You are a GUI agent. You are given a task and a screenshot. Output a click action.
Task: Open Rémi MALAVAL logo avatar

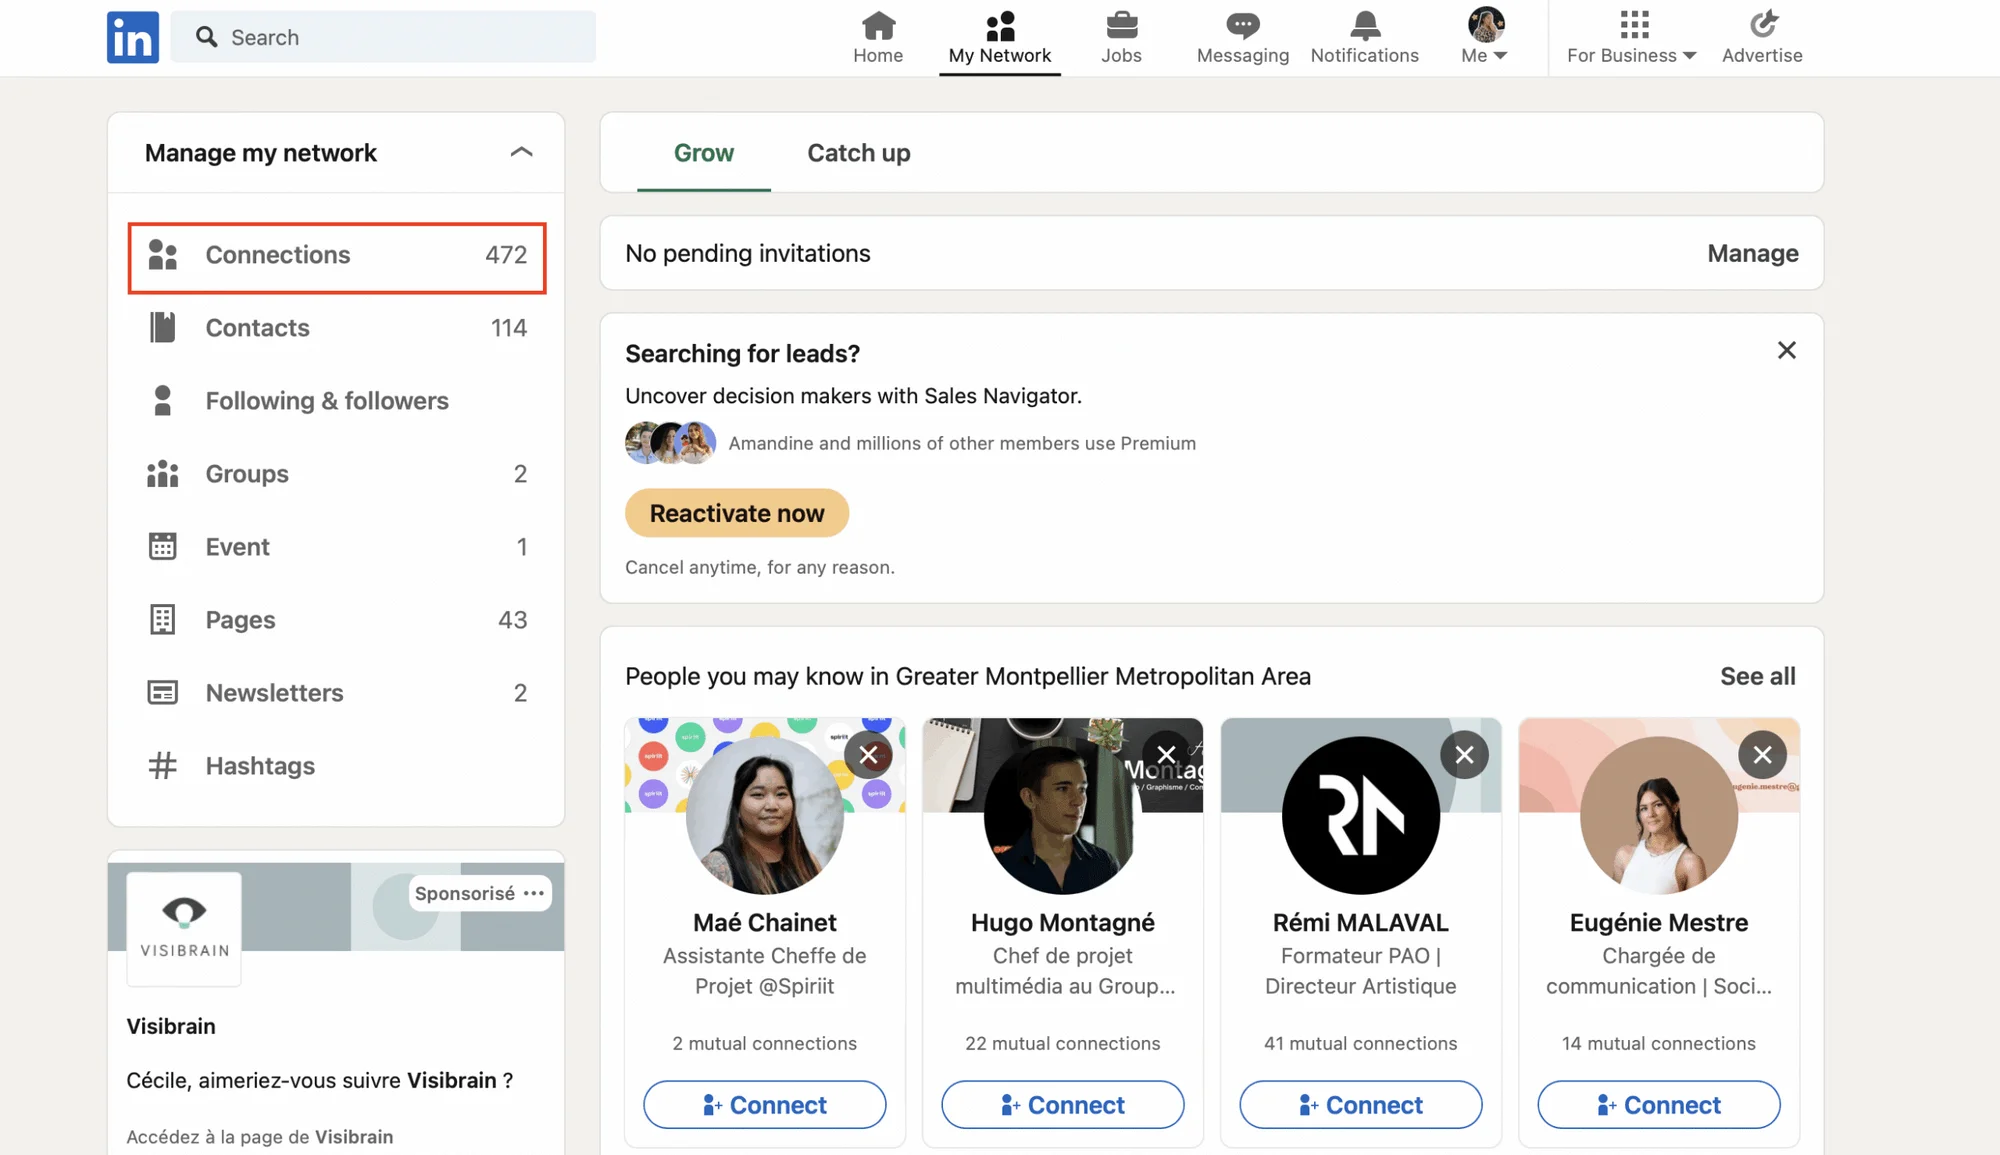[x=1361, y=815]
